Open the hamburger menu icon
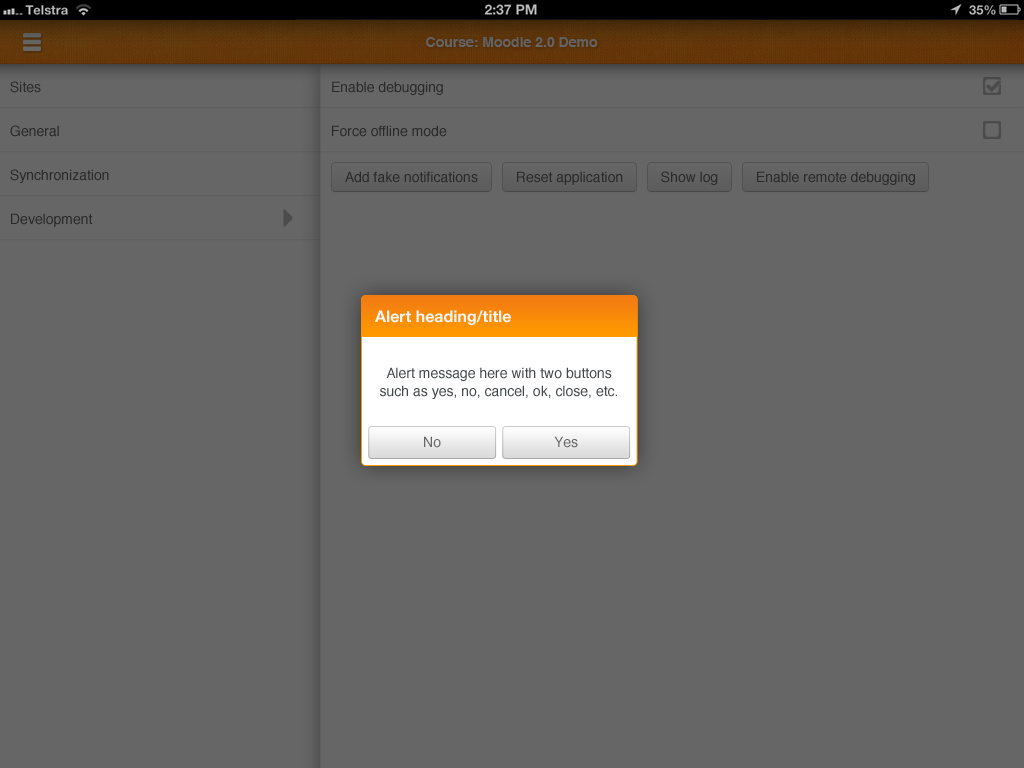This screenshot has height=768, width=1024. pyautogui.click(x=31, y=42)
